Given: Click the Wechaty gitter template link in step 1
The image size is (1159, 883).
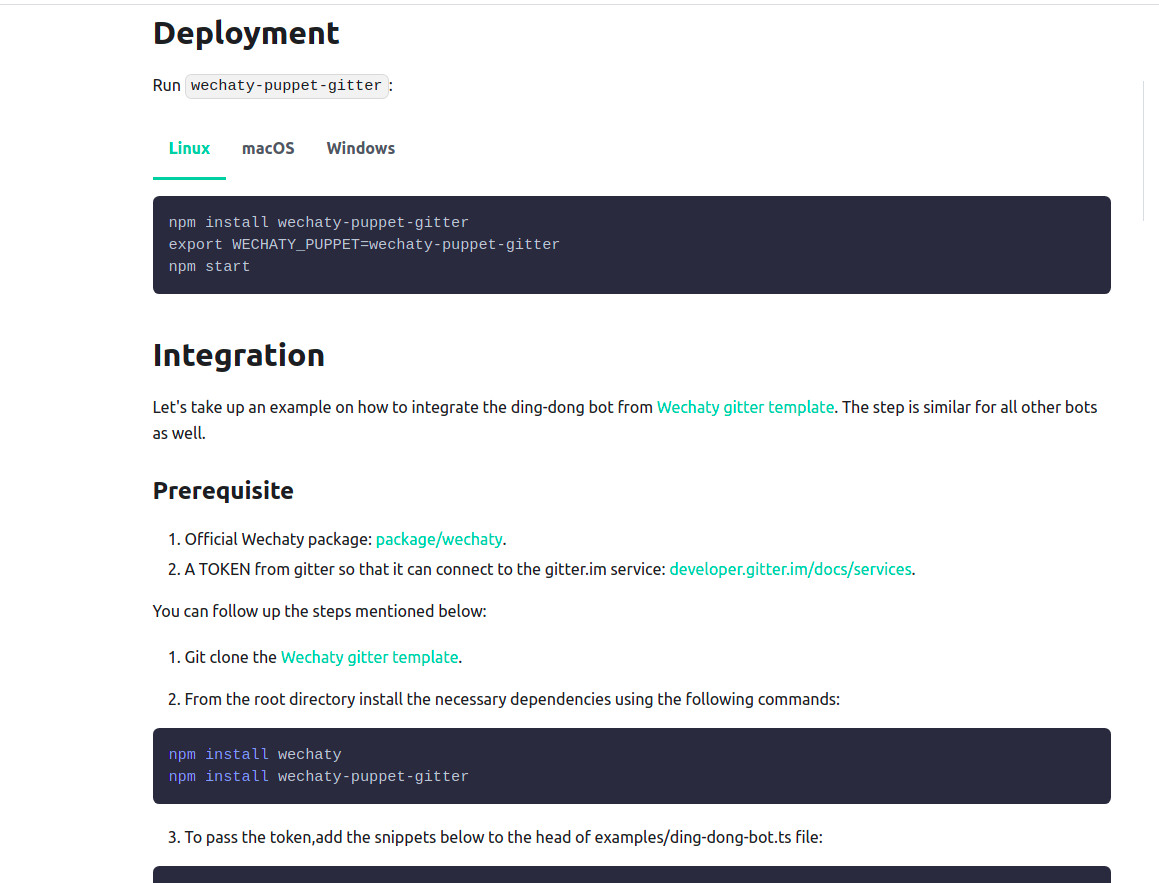Looking at the screenshot, I should click(369, 657).
